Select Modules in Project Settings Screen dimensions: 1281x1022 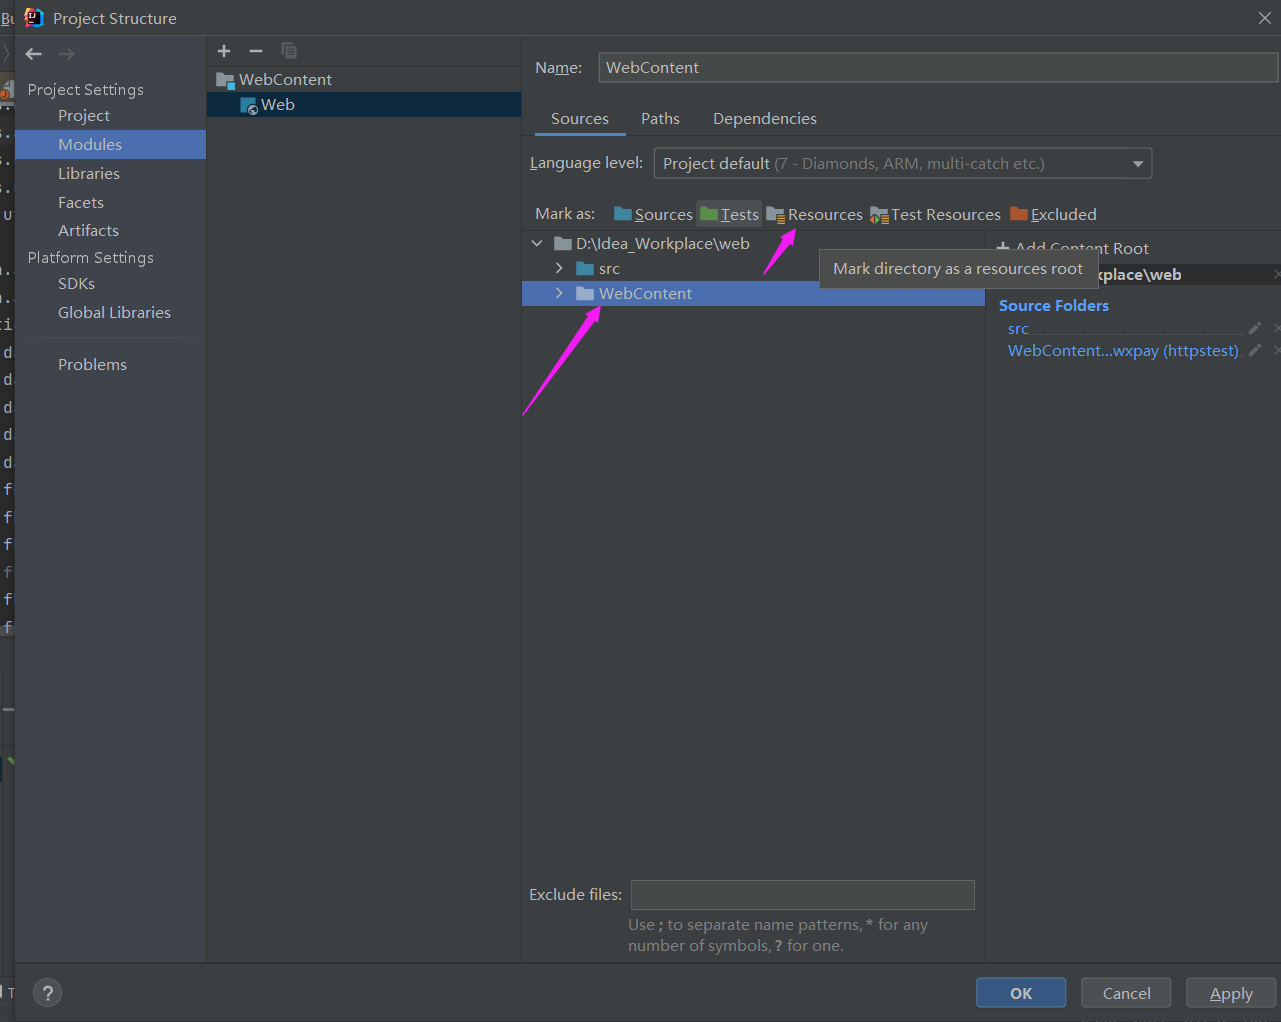(110, 144)
